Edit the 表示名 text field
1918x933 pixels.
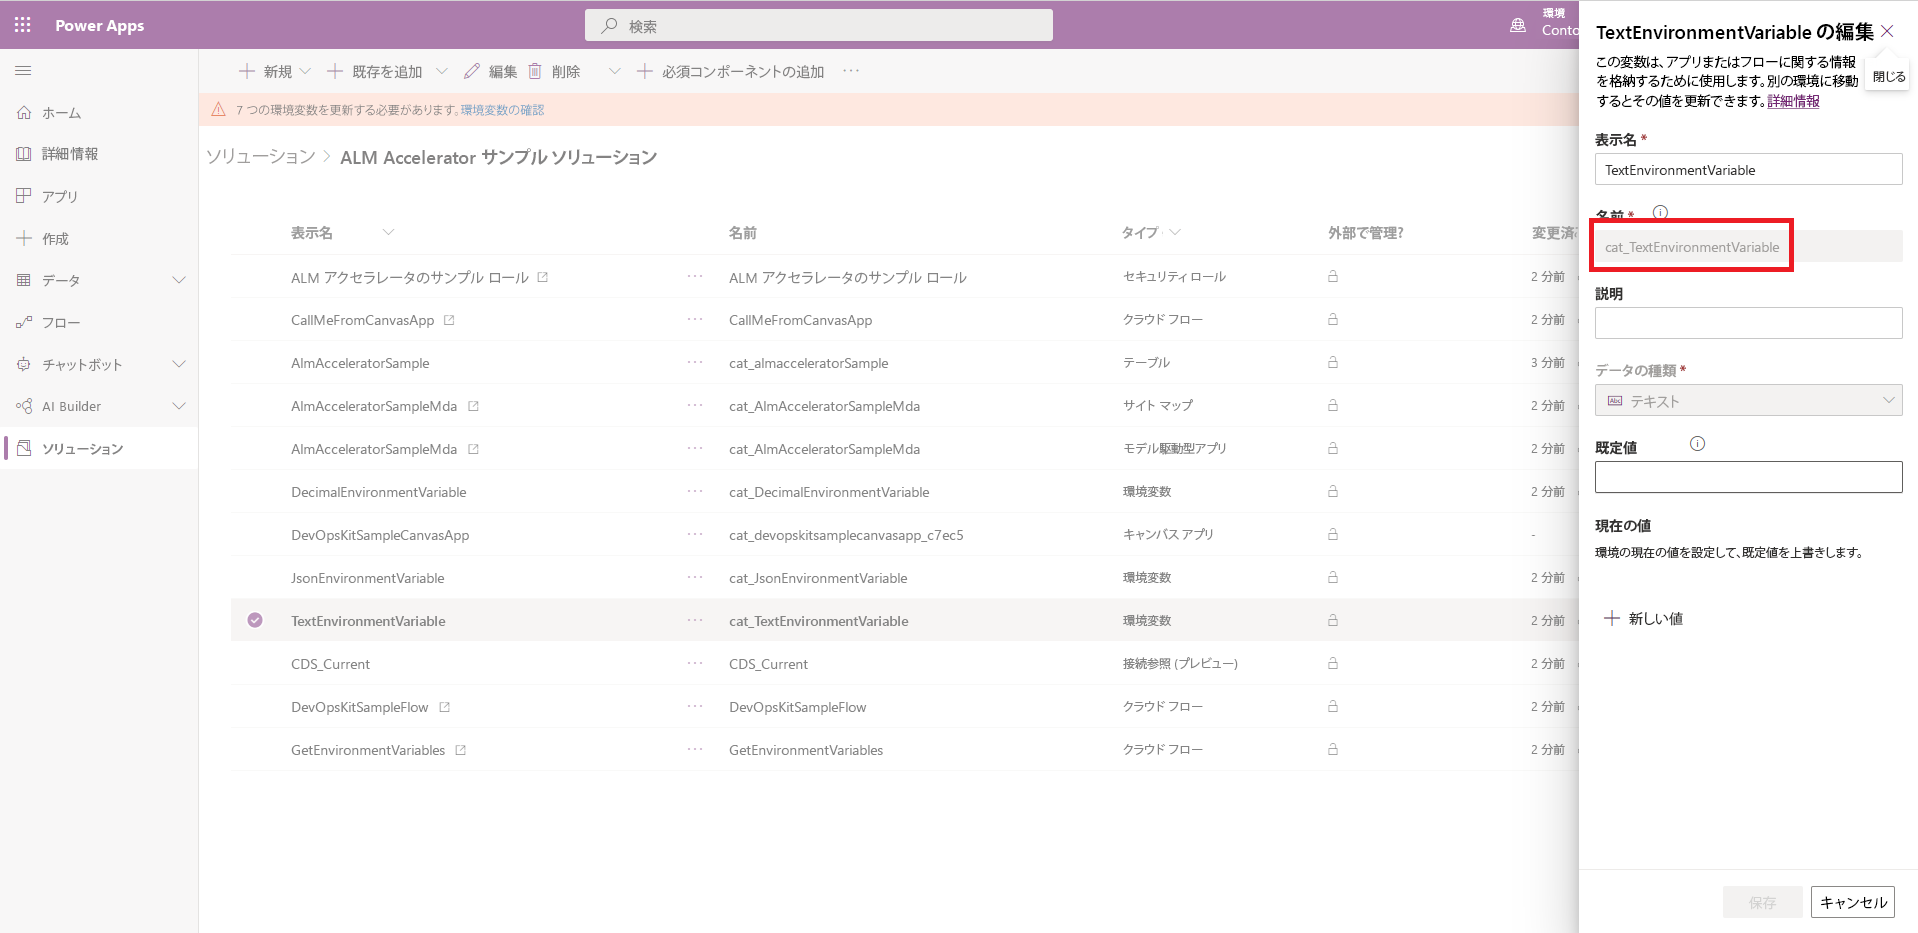[1748, 169]
